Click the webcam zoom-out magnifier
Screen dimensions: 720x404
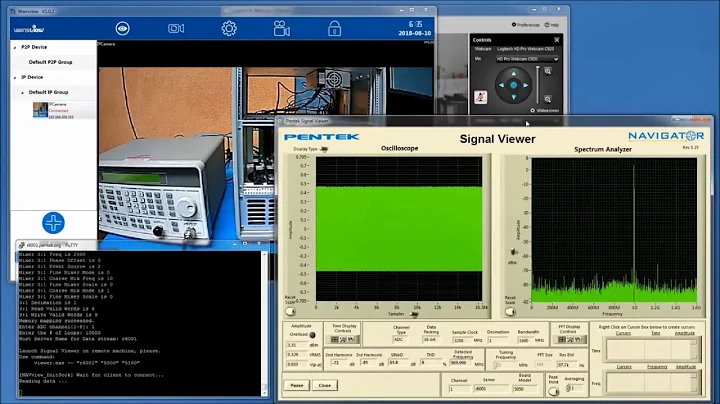point(548,99)
